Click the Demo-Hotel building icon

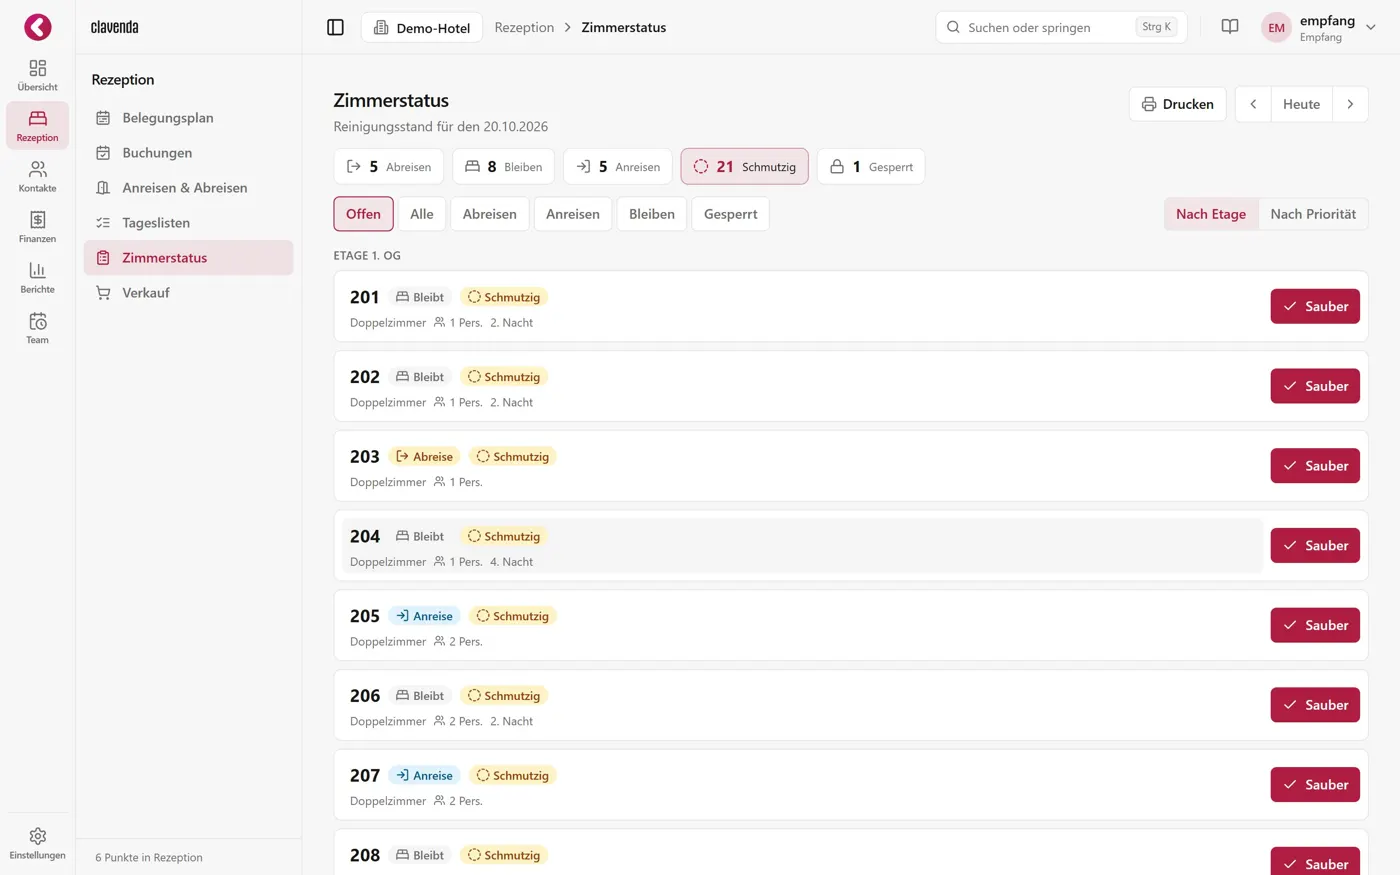[x=381, y=27]
